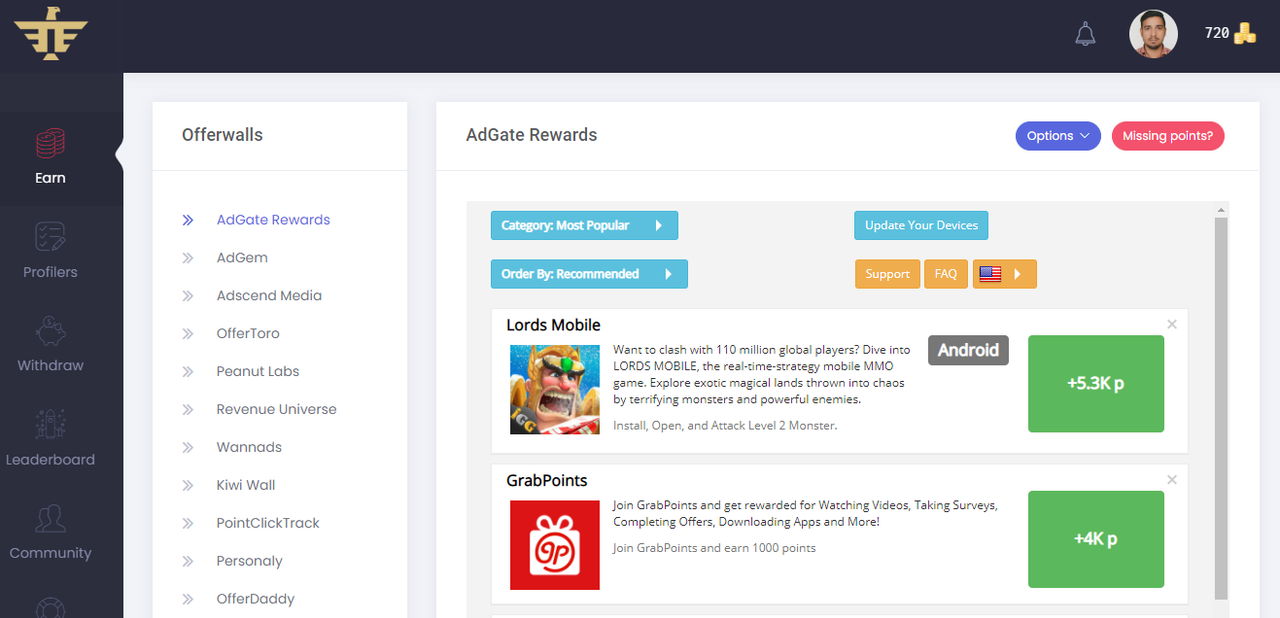The width and height of the screenshot is (1280, 618).
Task: Open the user profile avatar
Action: (1153, 34)
